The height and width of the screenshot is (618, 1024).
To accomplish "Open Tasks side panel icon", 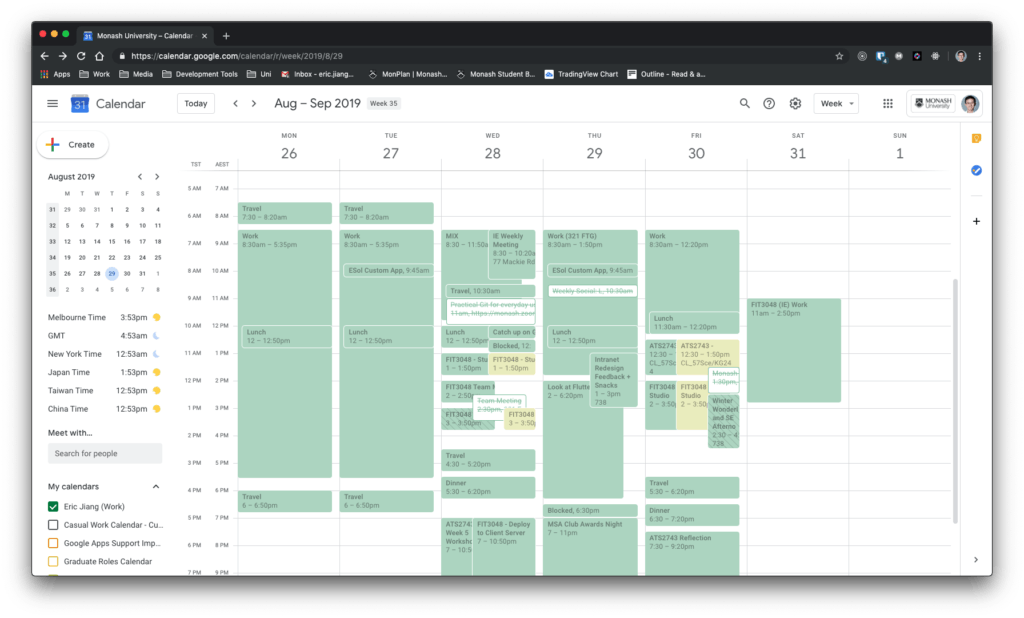I will pos(976,171).
